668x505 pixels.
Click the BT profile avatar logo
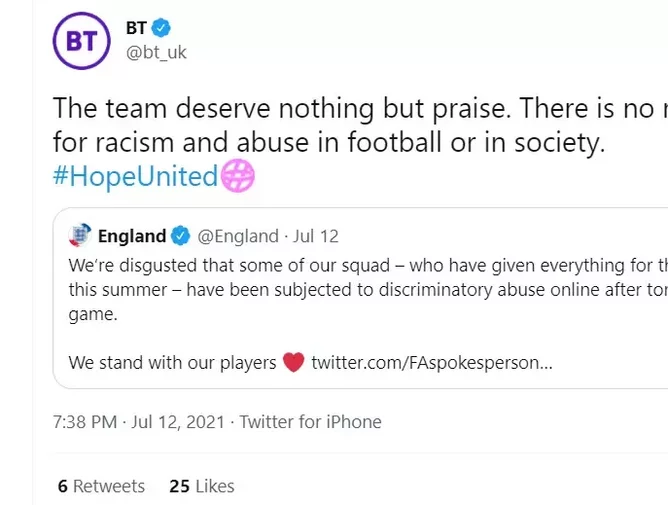81,41
